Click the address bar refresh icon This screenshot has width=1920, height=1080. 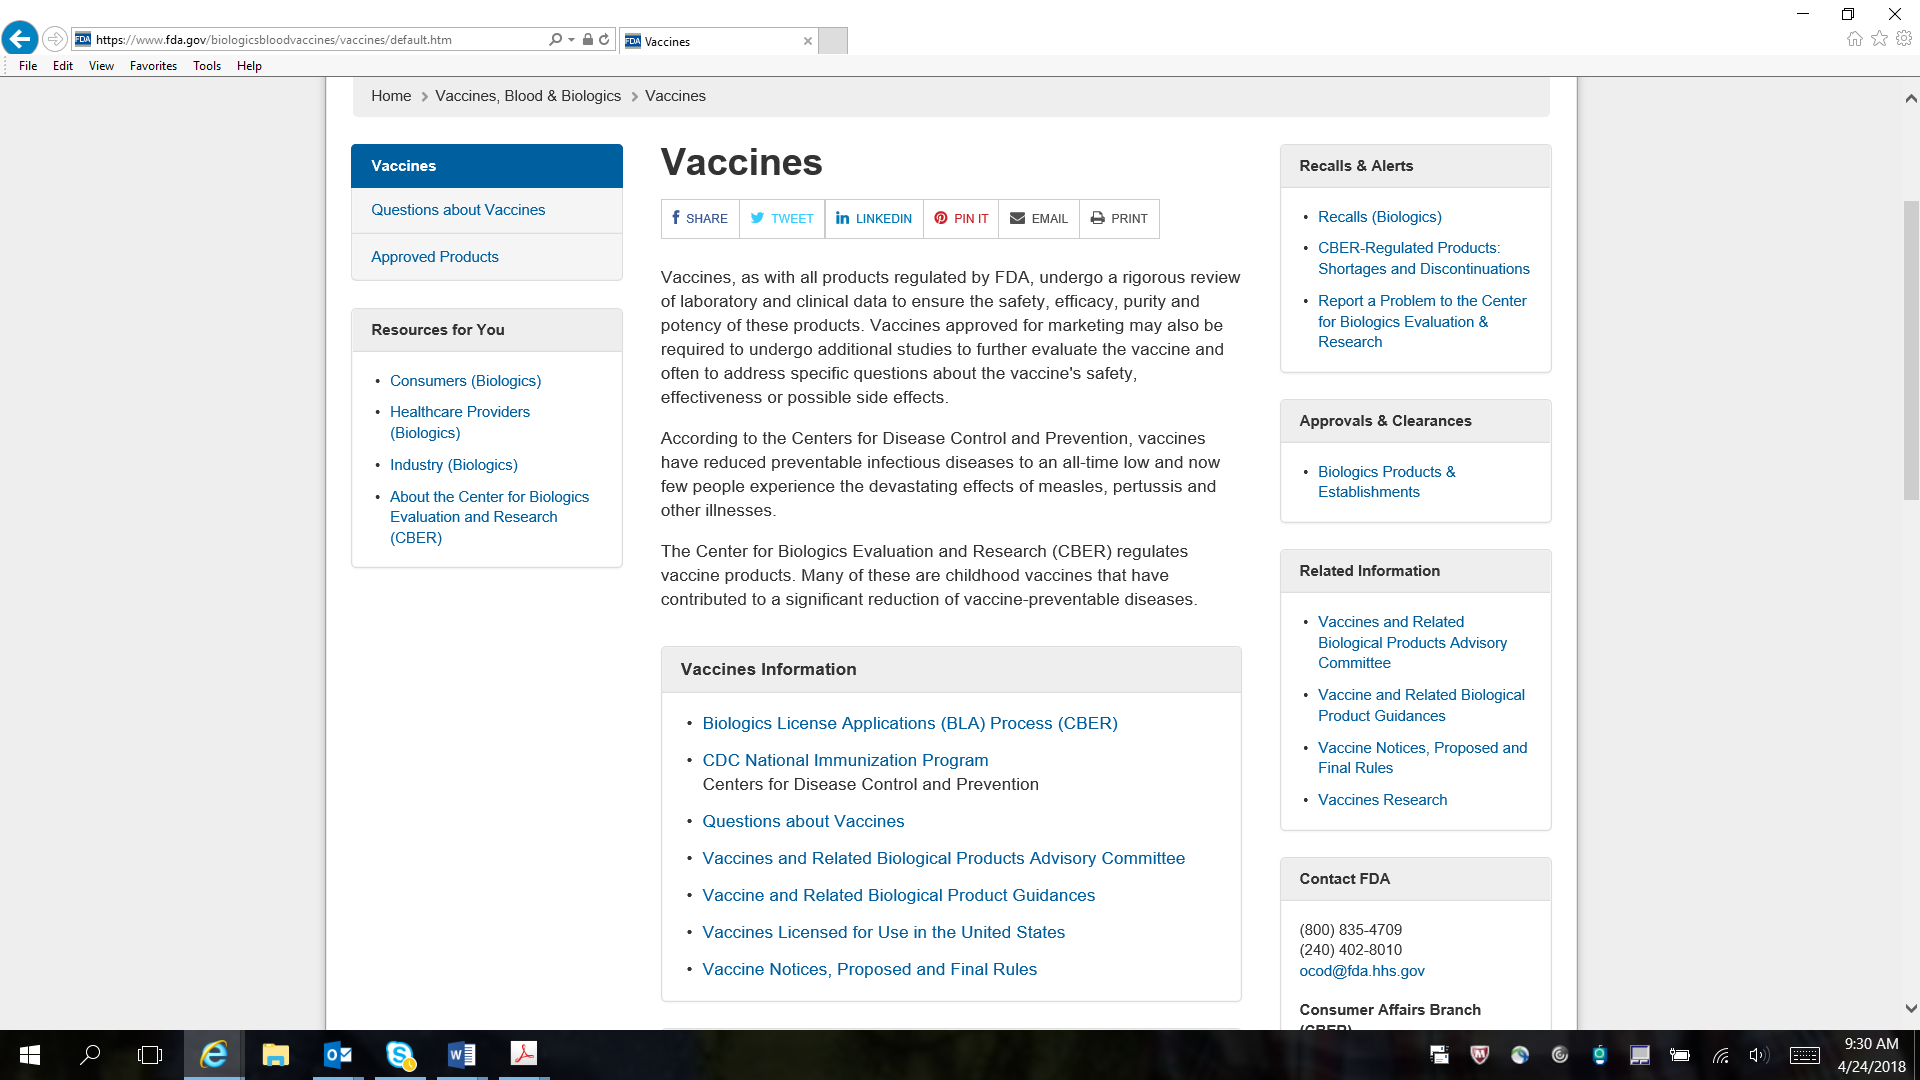point(604,40)
